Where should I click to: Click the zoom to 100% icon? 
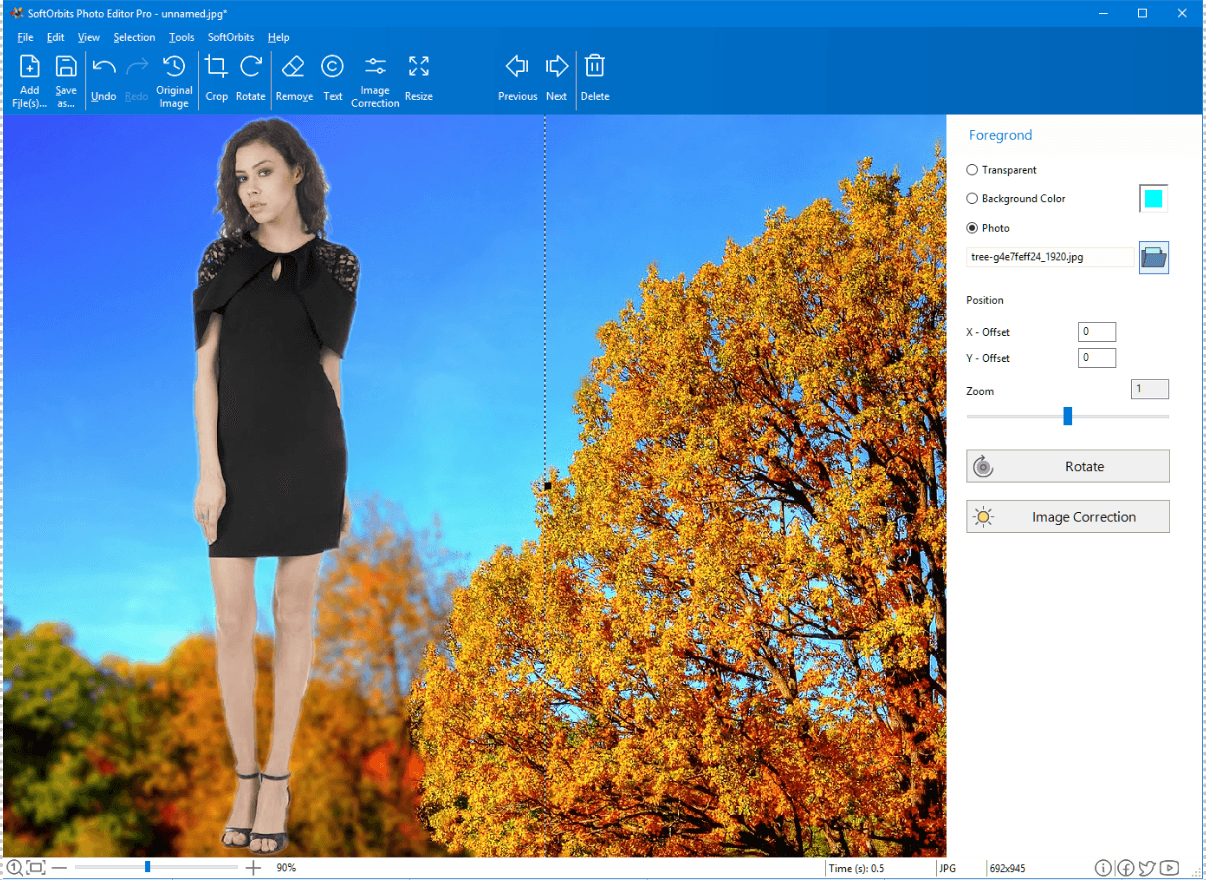(12, 867)
